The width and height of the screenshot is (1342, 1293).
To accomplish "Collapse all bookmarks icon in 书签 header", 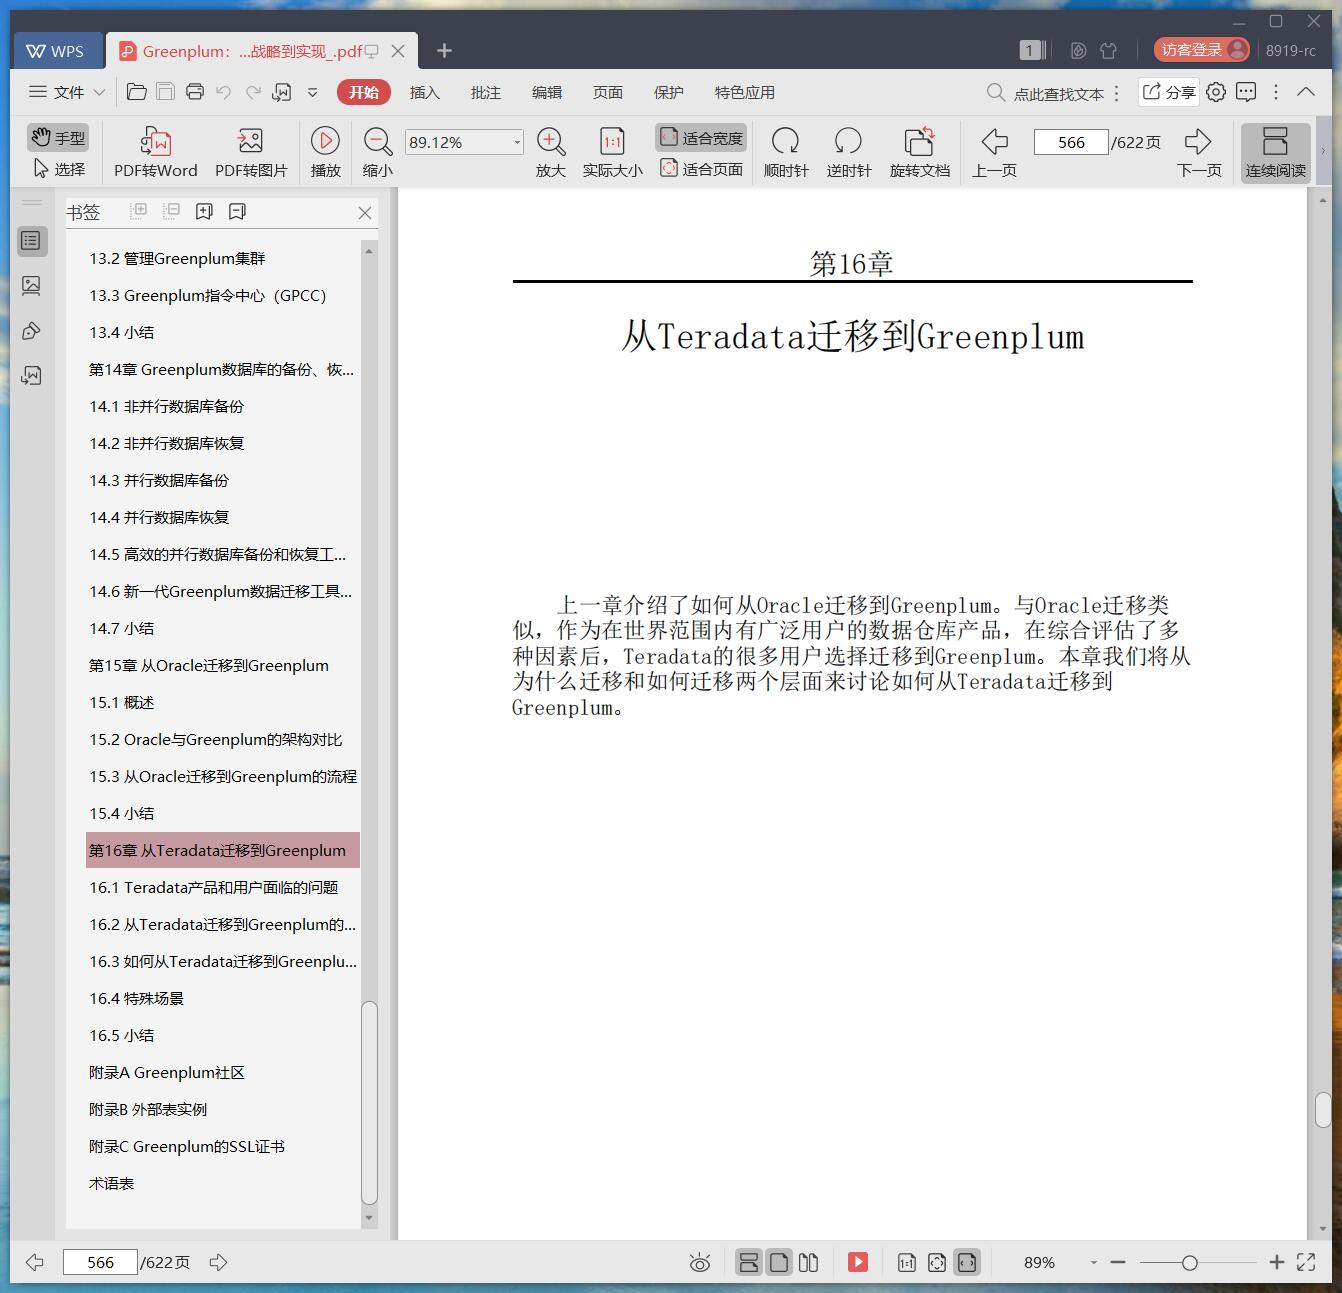I will [x=171, y=210].
